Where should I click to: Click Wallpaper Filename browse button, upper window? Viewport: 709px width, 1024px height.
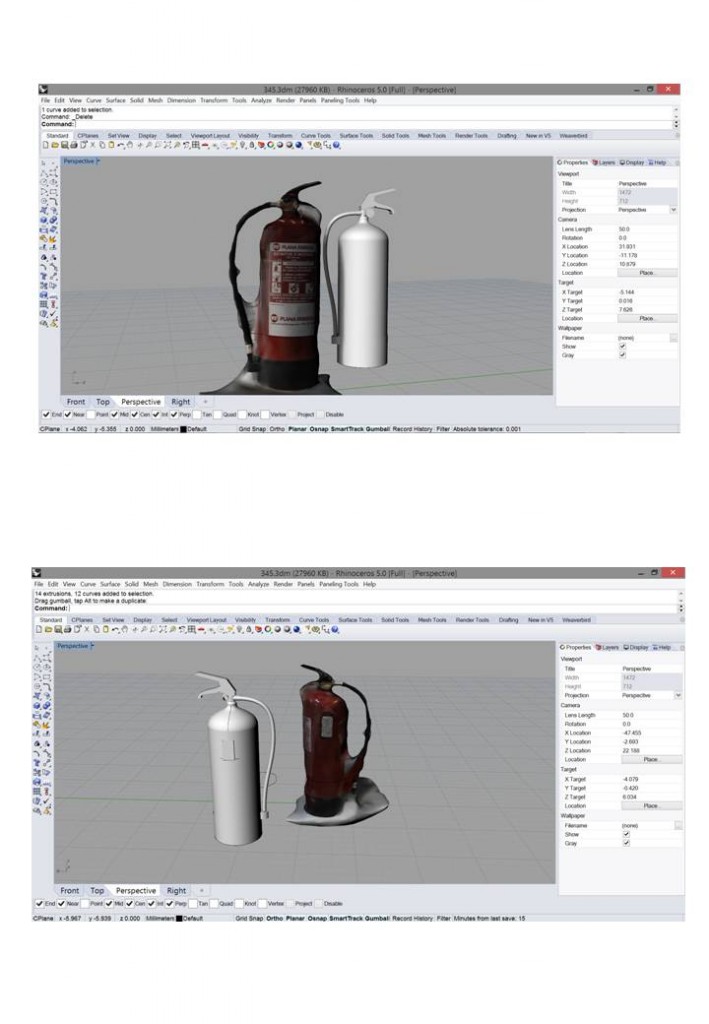point(673,338)
